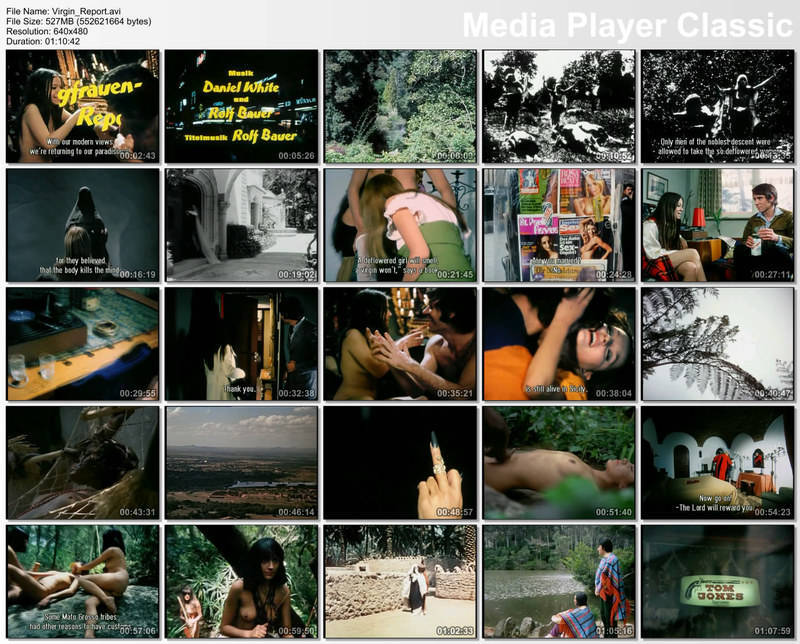This screenshot has height=644, width=800.
Task: Click the "Resolution: 640x480" line
Action: [47, 31]
